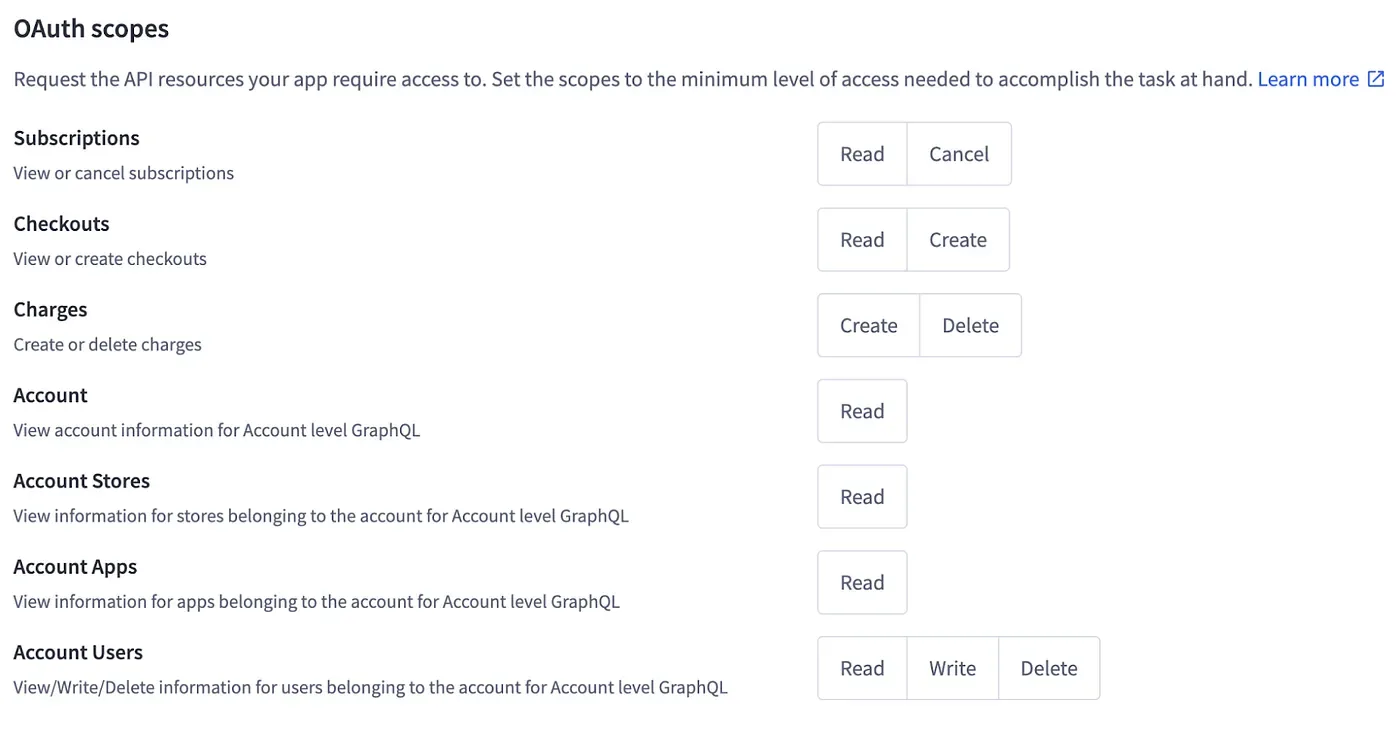Toggle Delete scope for Account Users
Image resolution: width=1400 pixels, height=739 pixels.
click(x=1049, y=668)
